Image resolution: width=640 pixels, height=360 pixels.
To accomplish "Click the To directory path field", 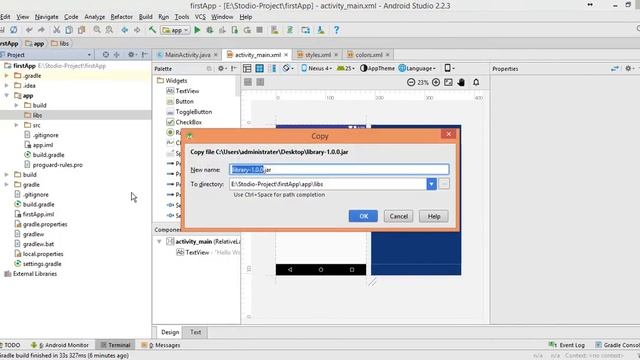I will pos(328,184).
